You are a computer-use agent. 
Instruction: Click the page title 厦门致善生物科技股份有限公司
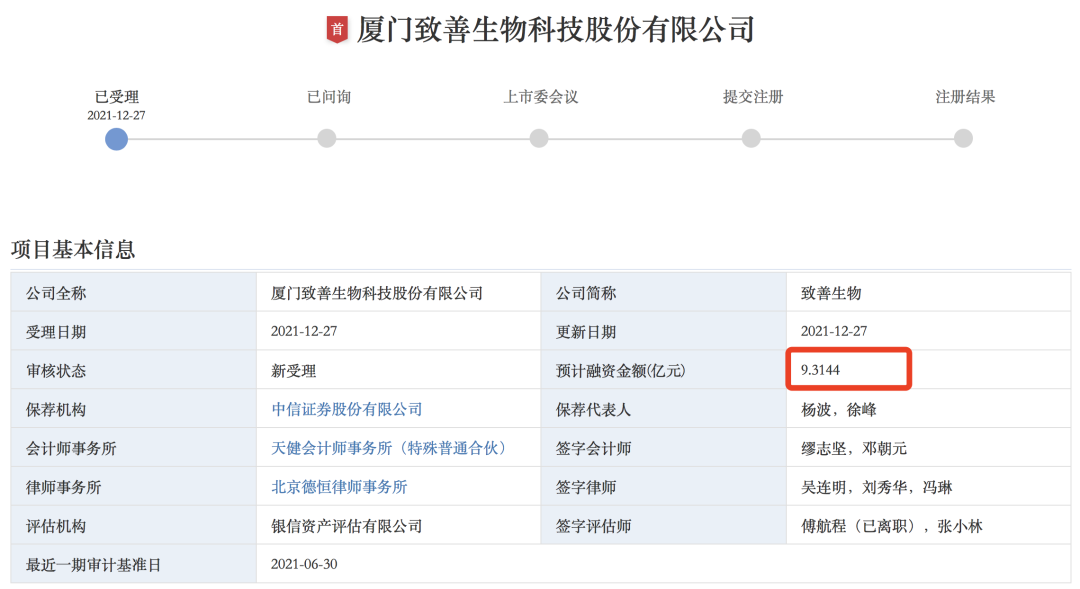(x=556, y=30)
